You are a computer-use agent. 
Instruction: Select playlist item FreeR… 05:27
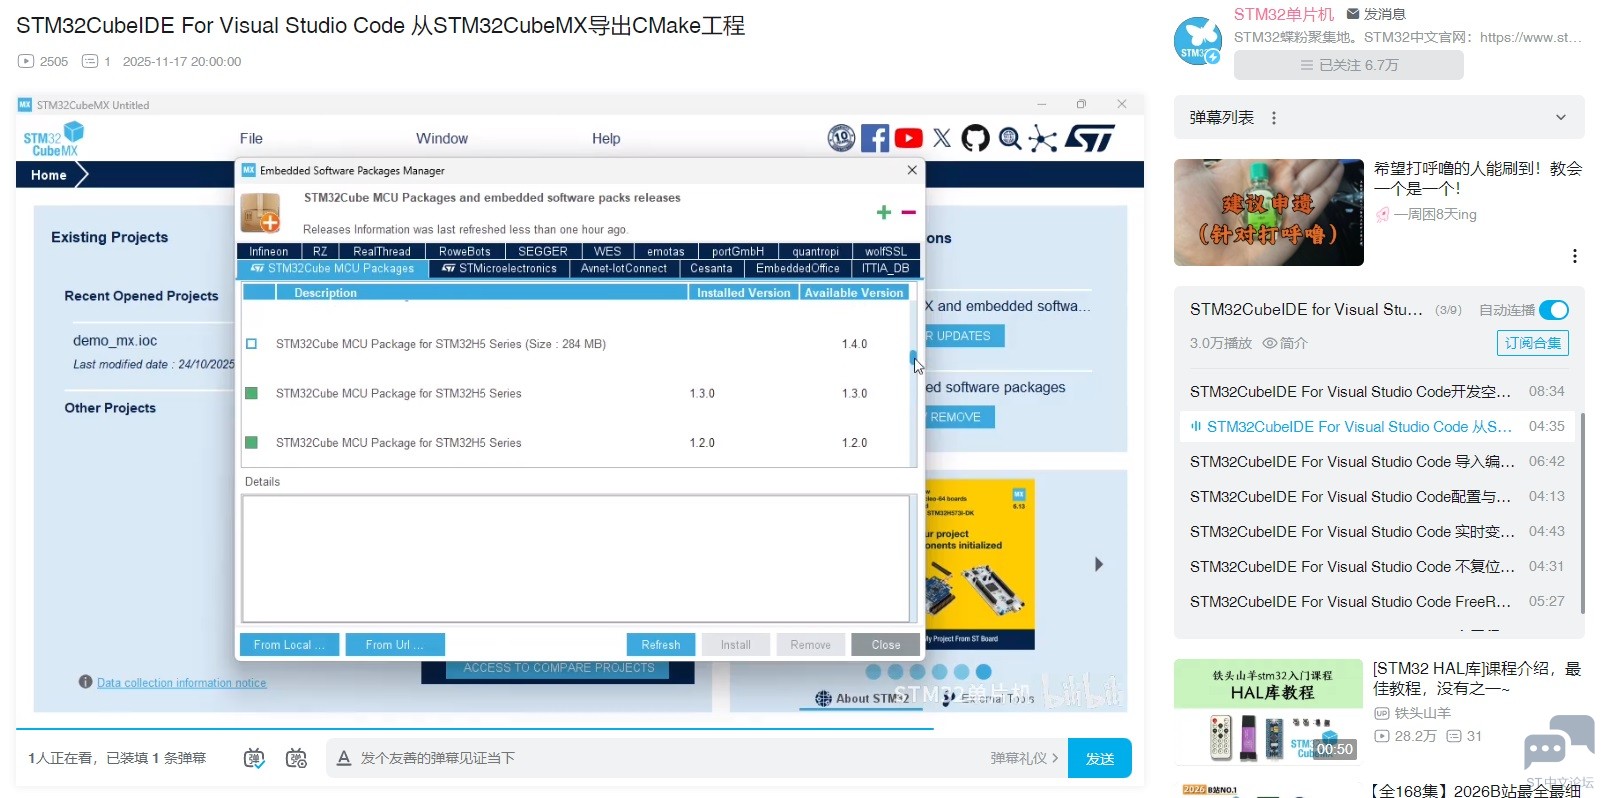tap(1377, 601)
